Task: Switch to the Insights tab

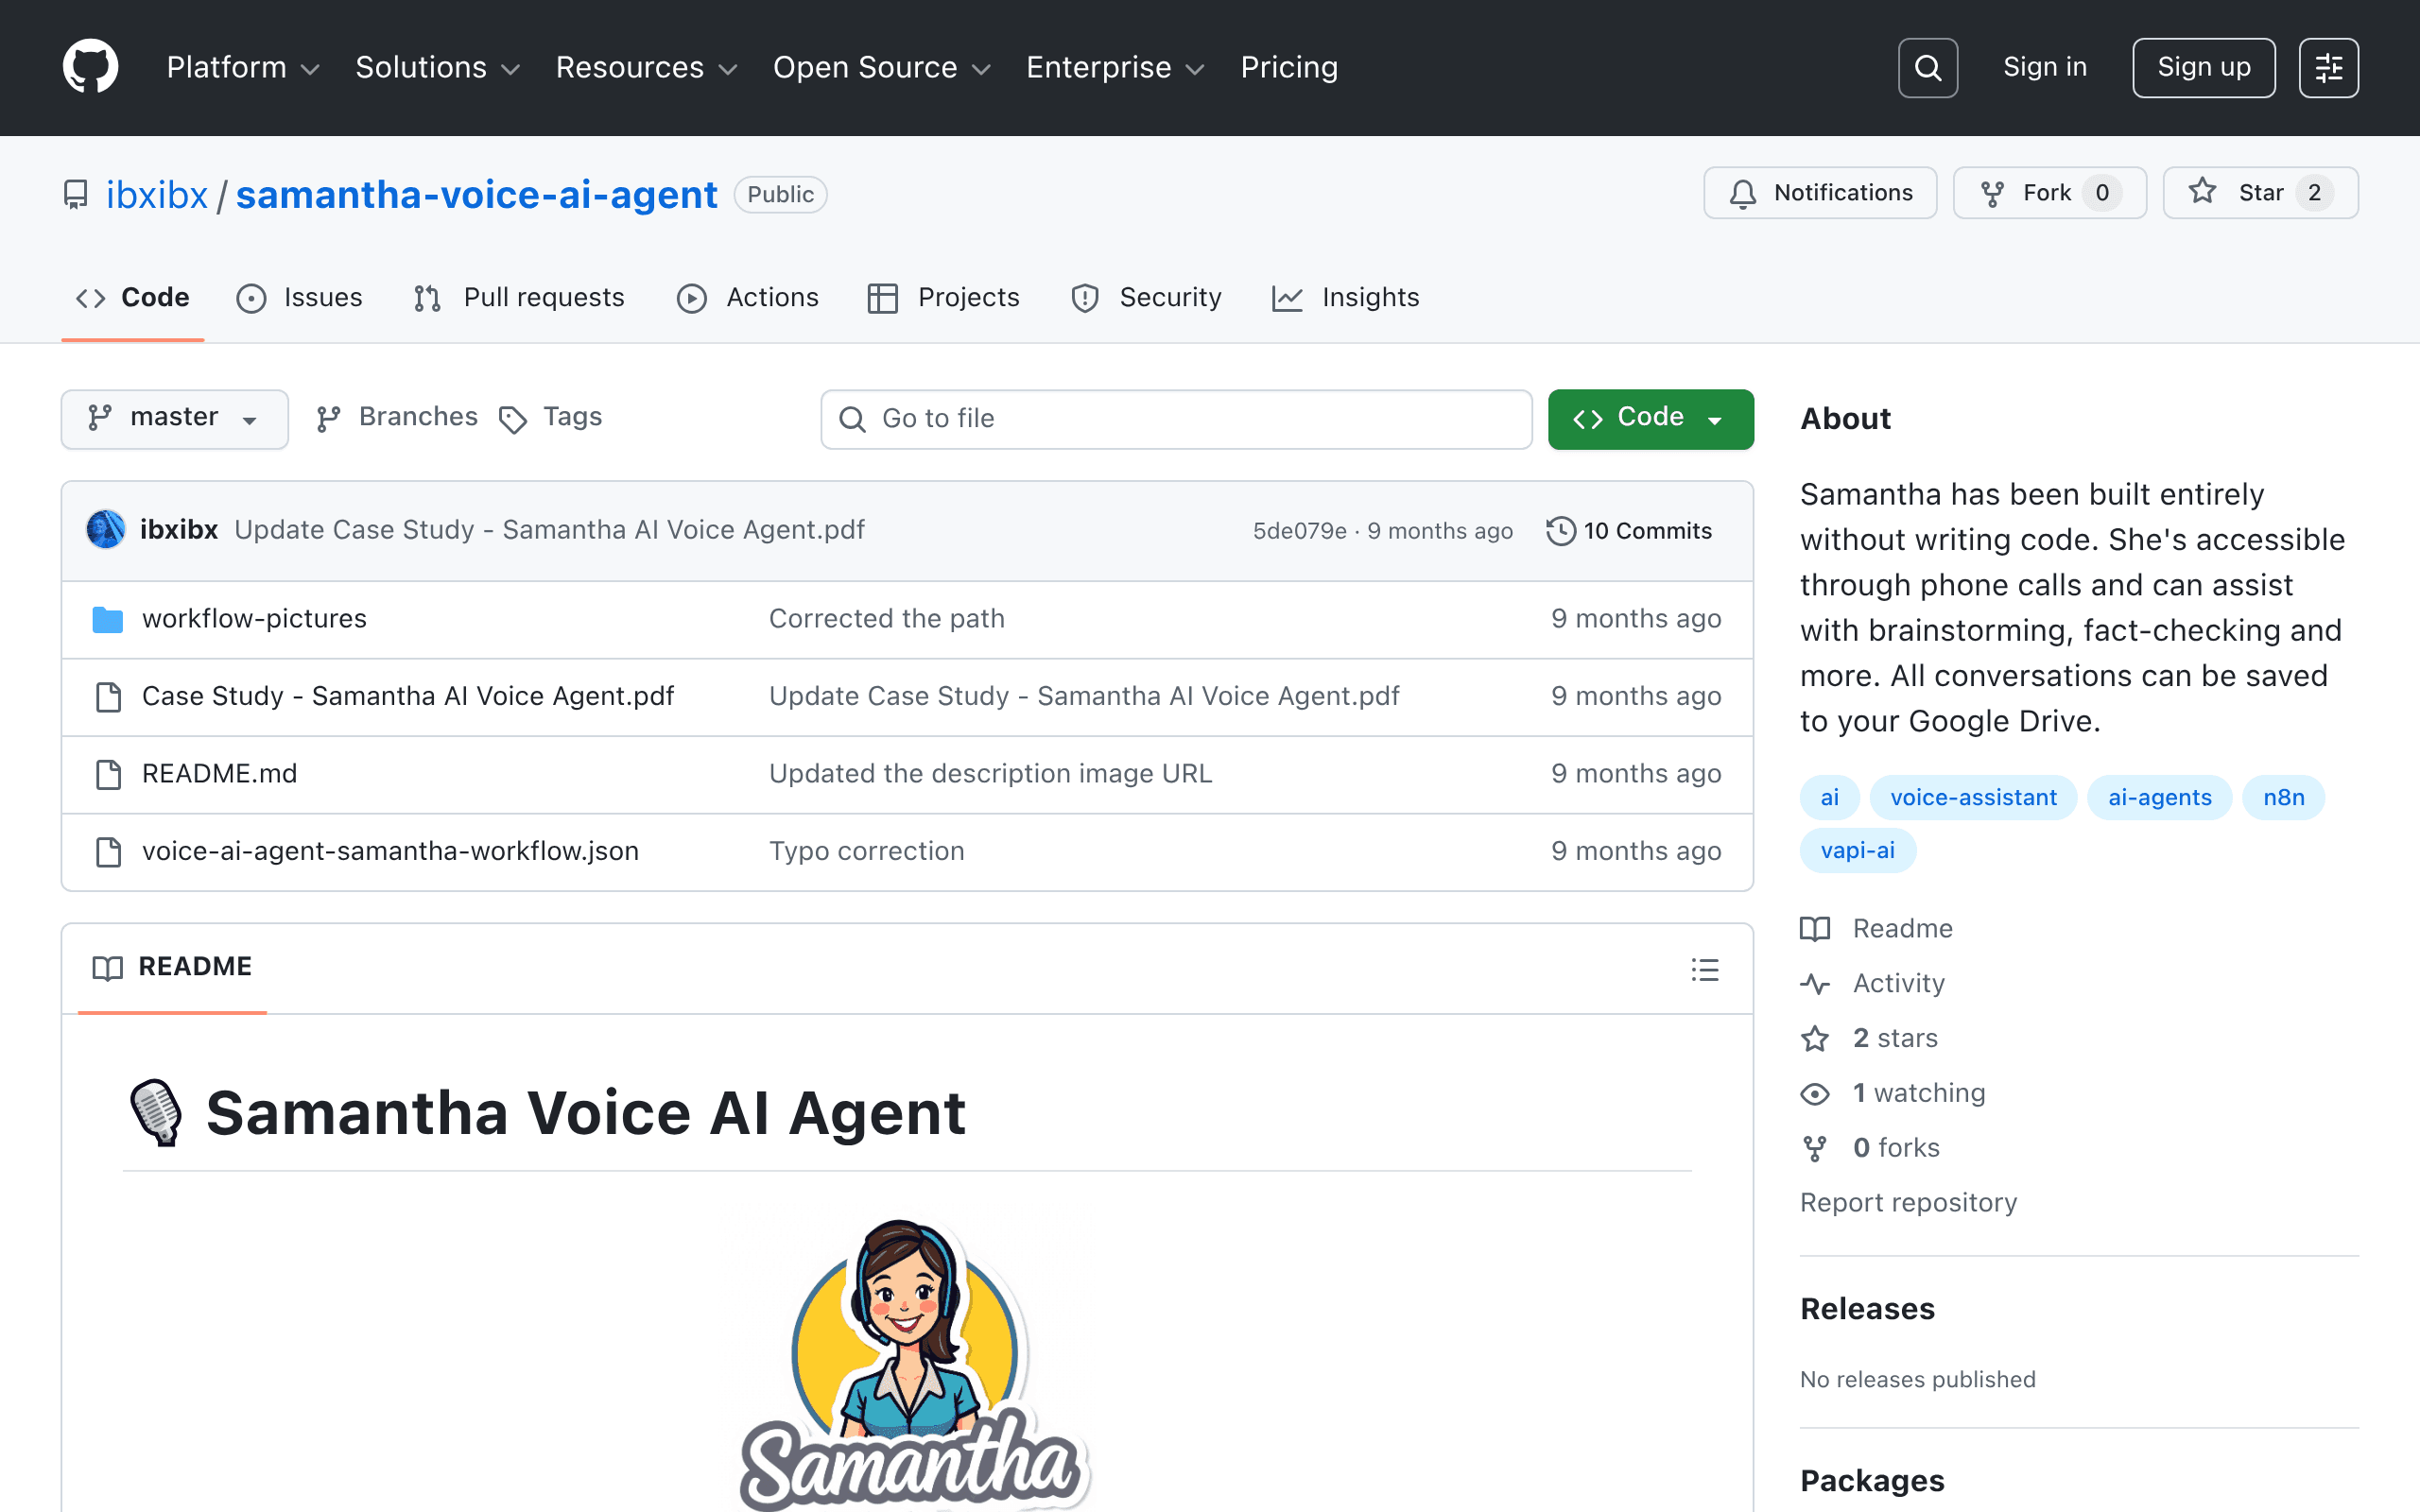Action: (1346, 298)
